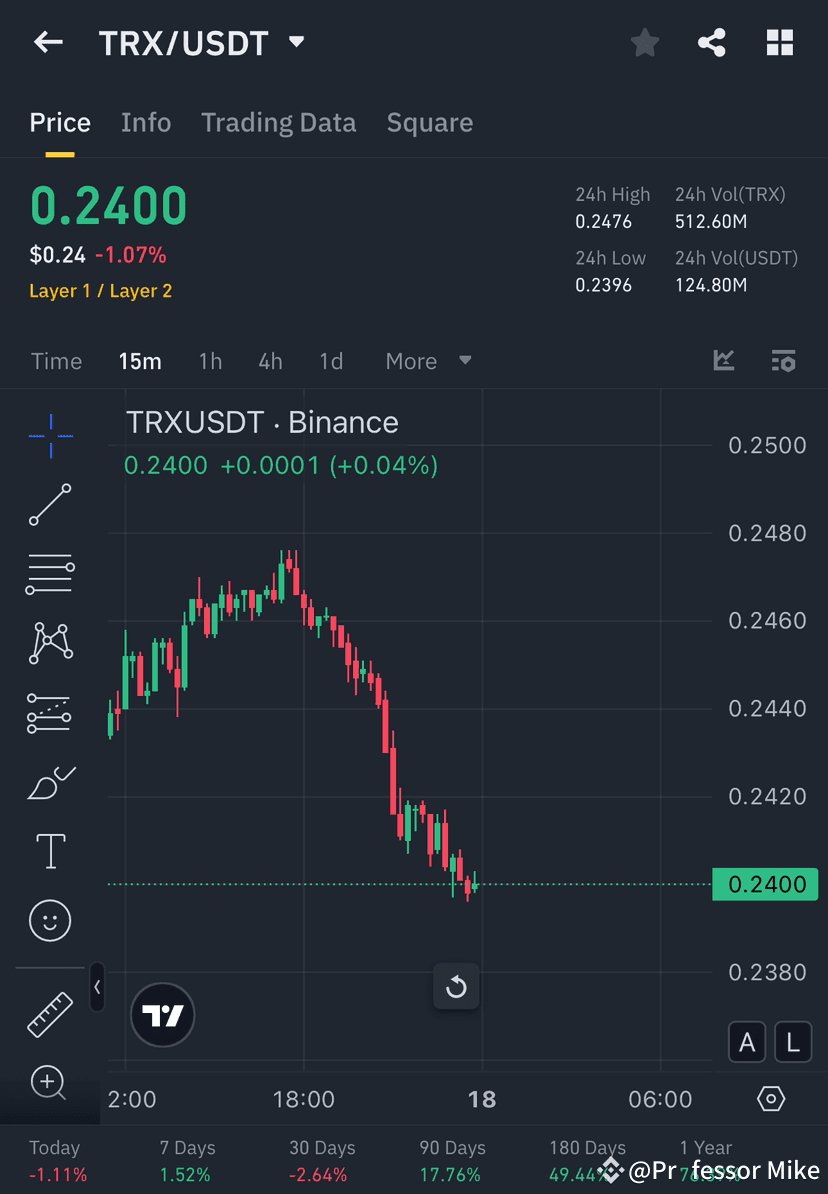Image resolution: width=828 pixels, height=1194 pixels.
Task: Select the crosshair cursor tool
Action: click(x=50, y=435)
